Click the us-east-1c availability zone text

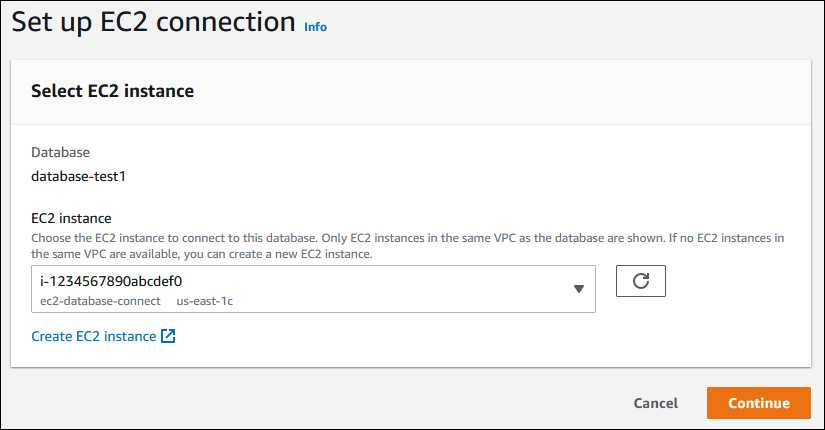205,300
